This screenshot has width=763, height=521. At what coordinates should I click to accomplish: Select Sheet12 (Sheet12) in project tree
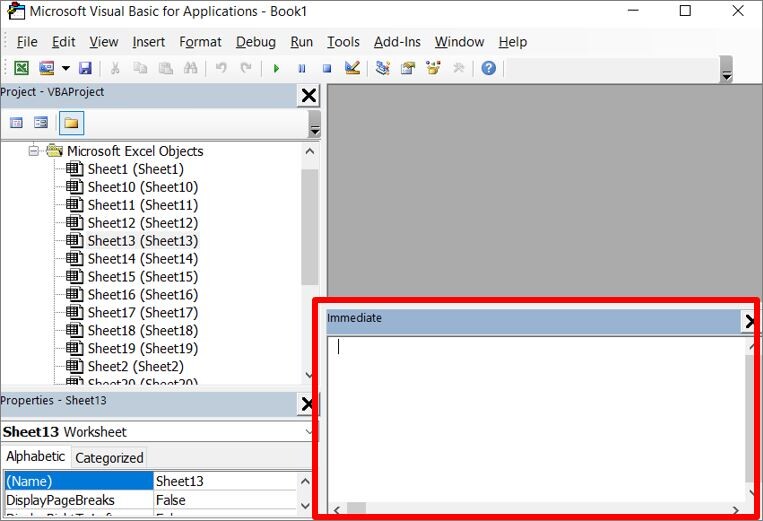143,223
